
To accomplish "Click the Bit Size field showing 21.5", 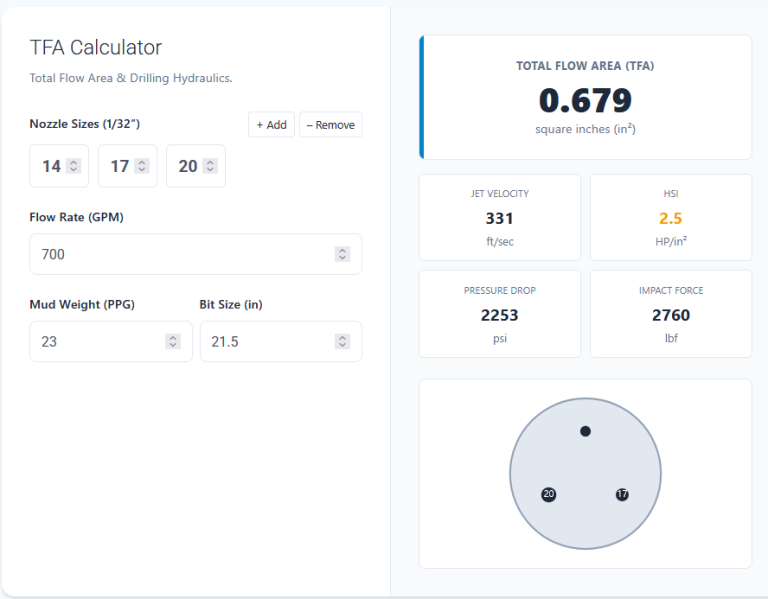I will pyautogui.click(x=268, y=341).
